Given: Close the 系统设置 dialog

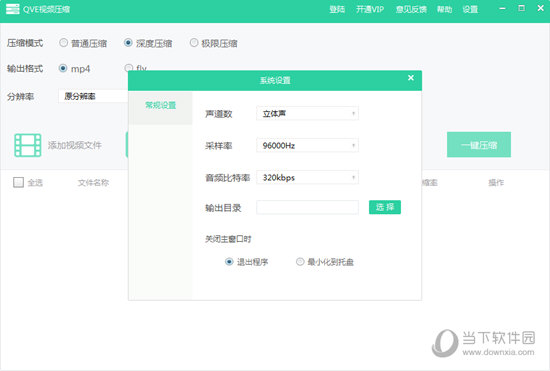Looking at the screenshot, I should 411,78.
